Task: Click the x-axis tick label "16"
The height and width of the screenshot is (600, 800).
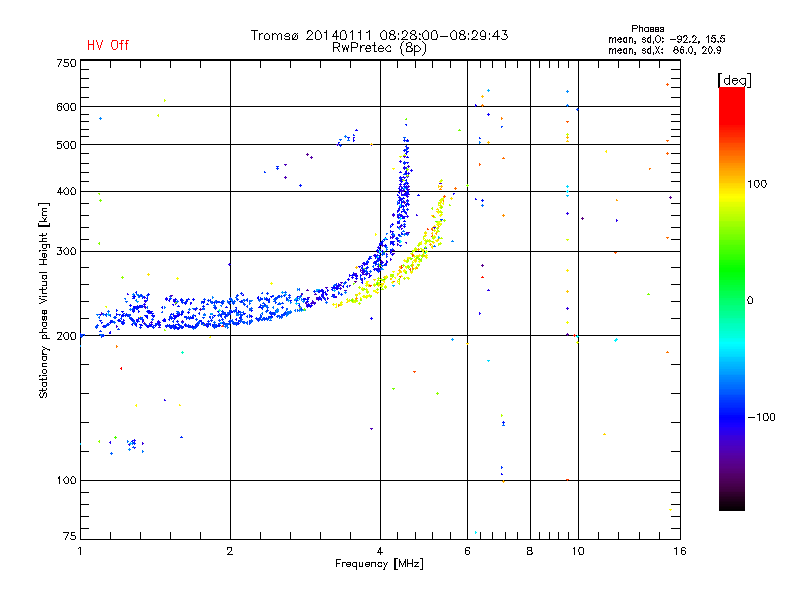Action: (x=680, y=551)
